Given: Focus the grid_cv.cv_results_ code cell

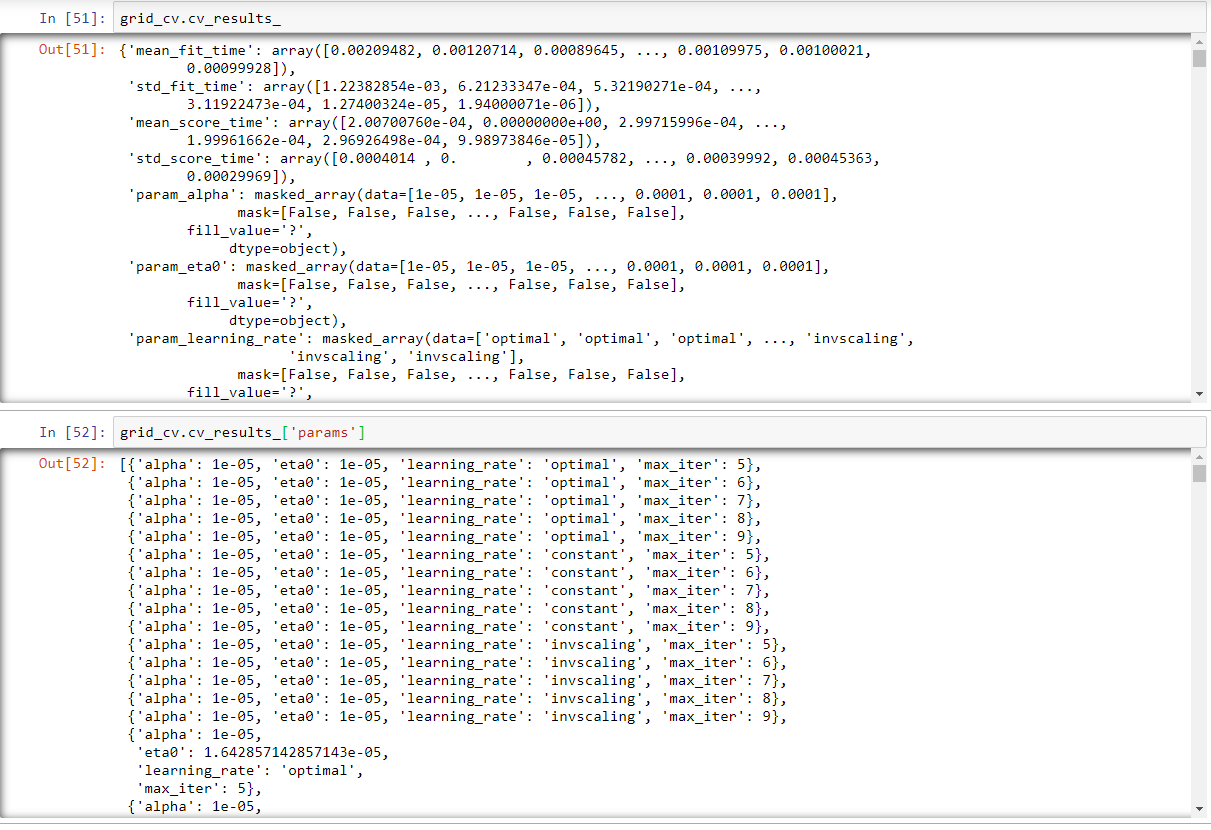Looking at the screenshot, I should click(660, 18).
